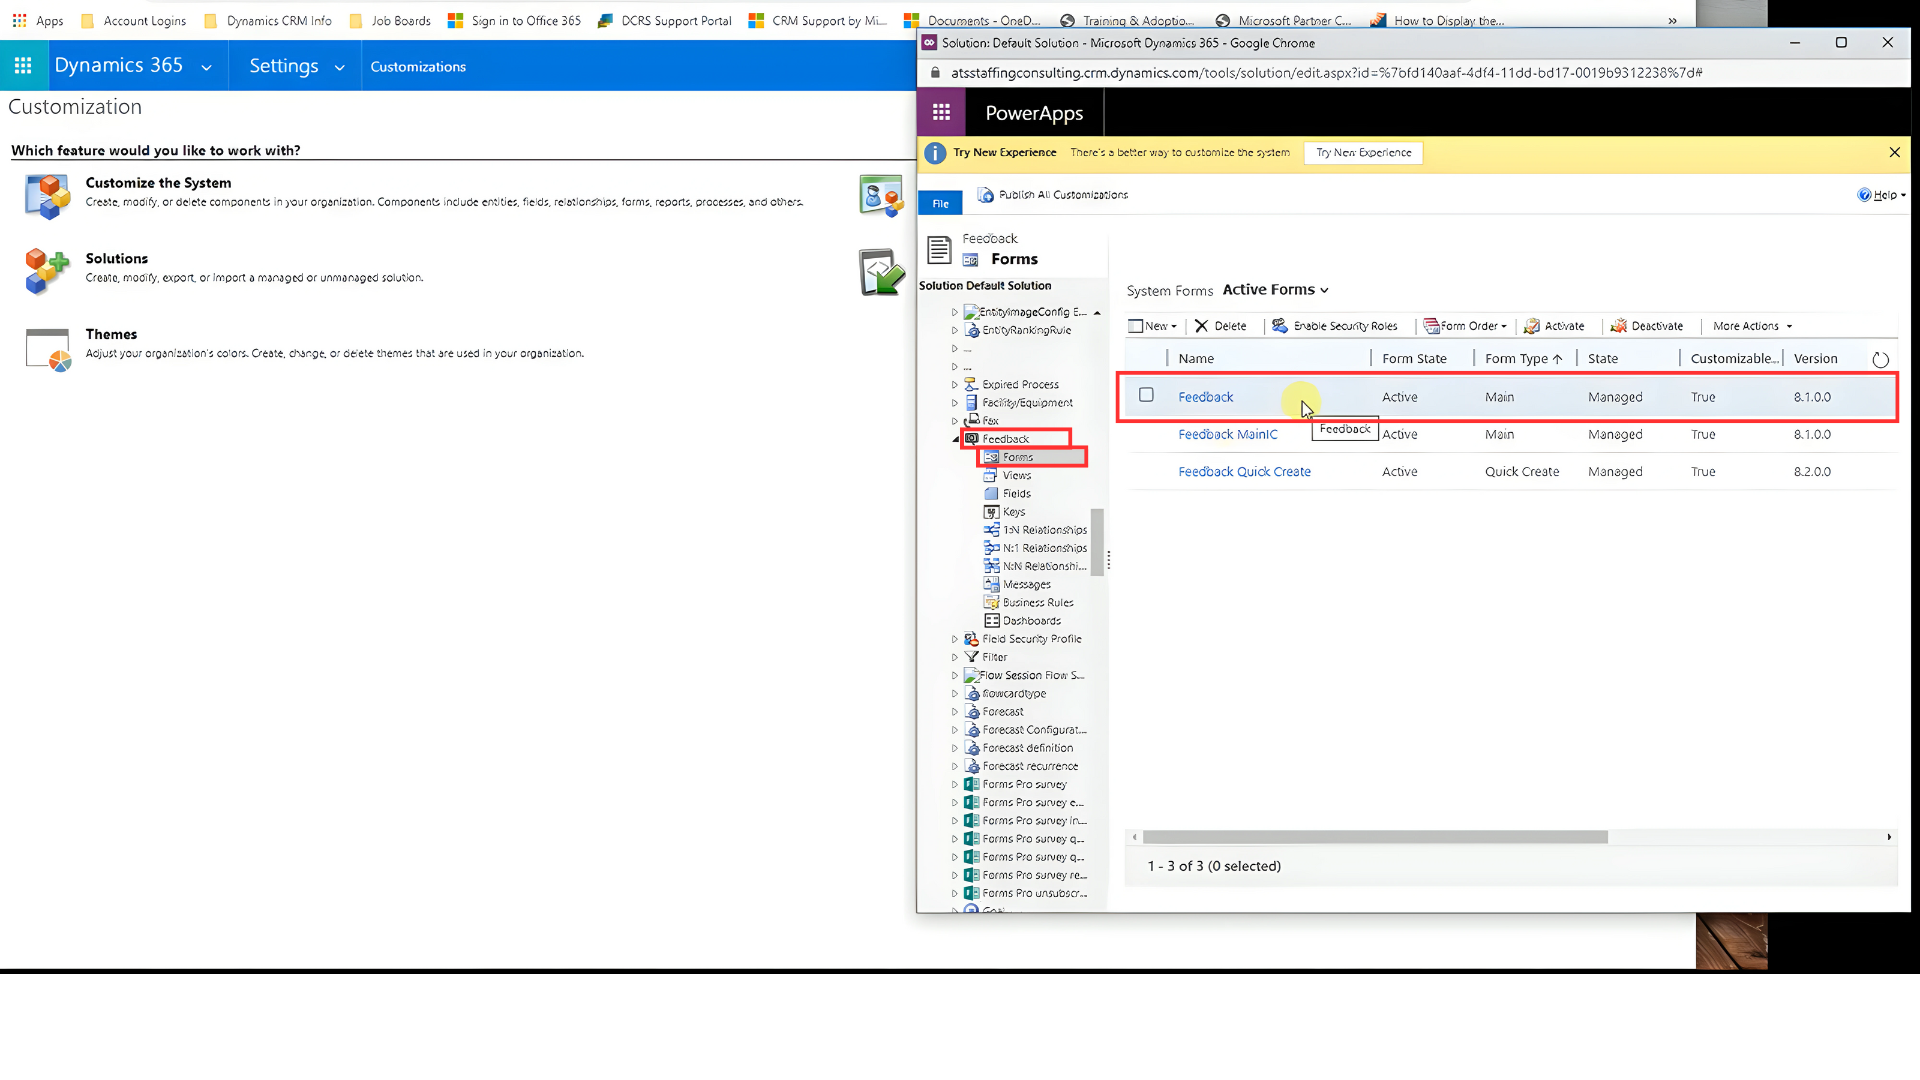Open the Feedback MainIC form link

1228,434
